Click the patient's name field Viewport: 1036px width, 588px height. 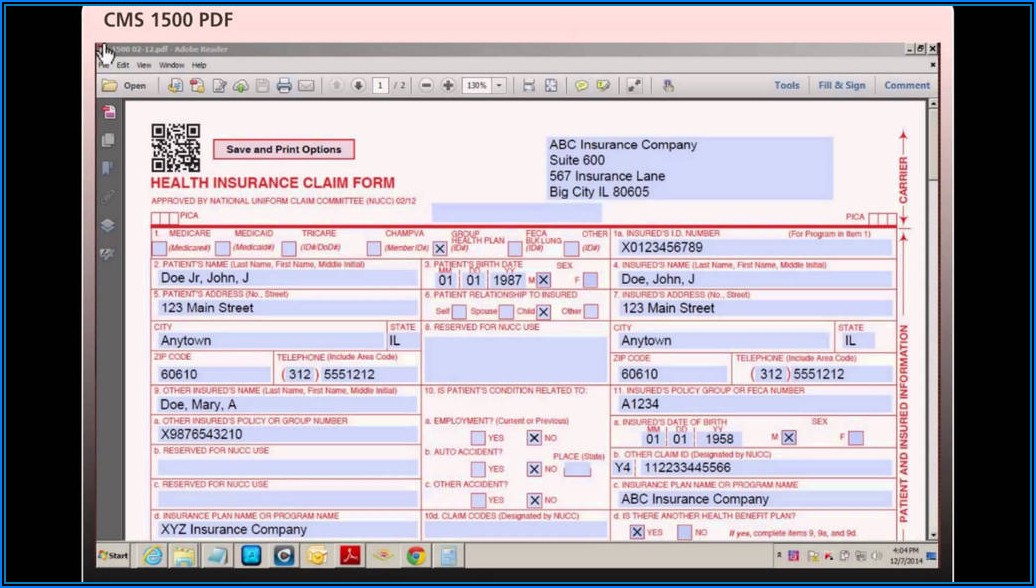pyautogui.click(x=285, y=278)
